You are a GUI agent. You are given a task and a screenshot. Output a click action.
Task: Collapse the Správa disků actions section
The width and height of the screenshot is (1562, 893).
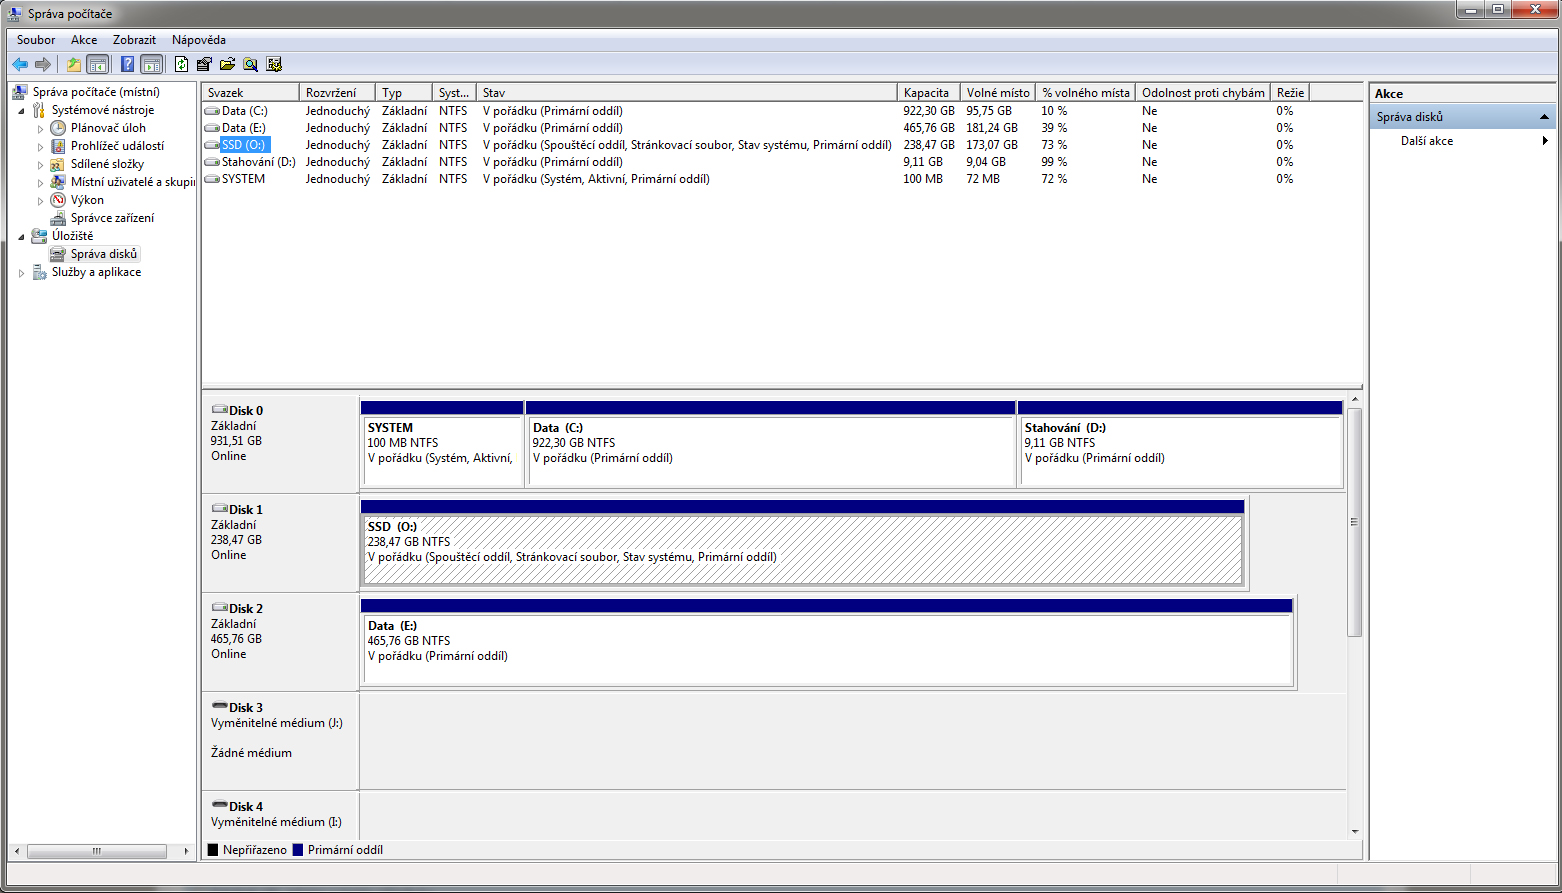click(x=1544, y=117)
